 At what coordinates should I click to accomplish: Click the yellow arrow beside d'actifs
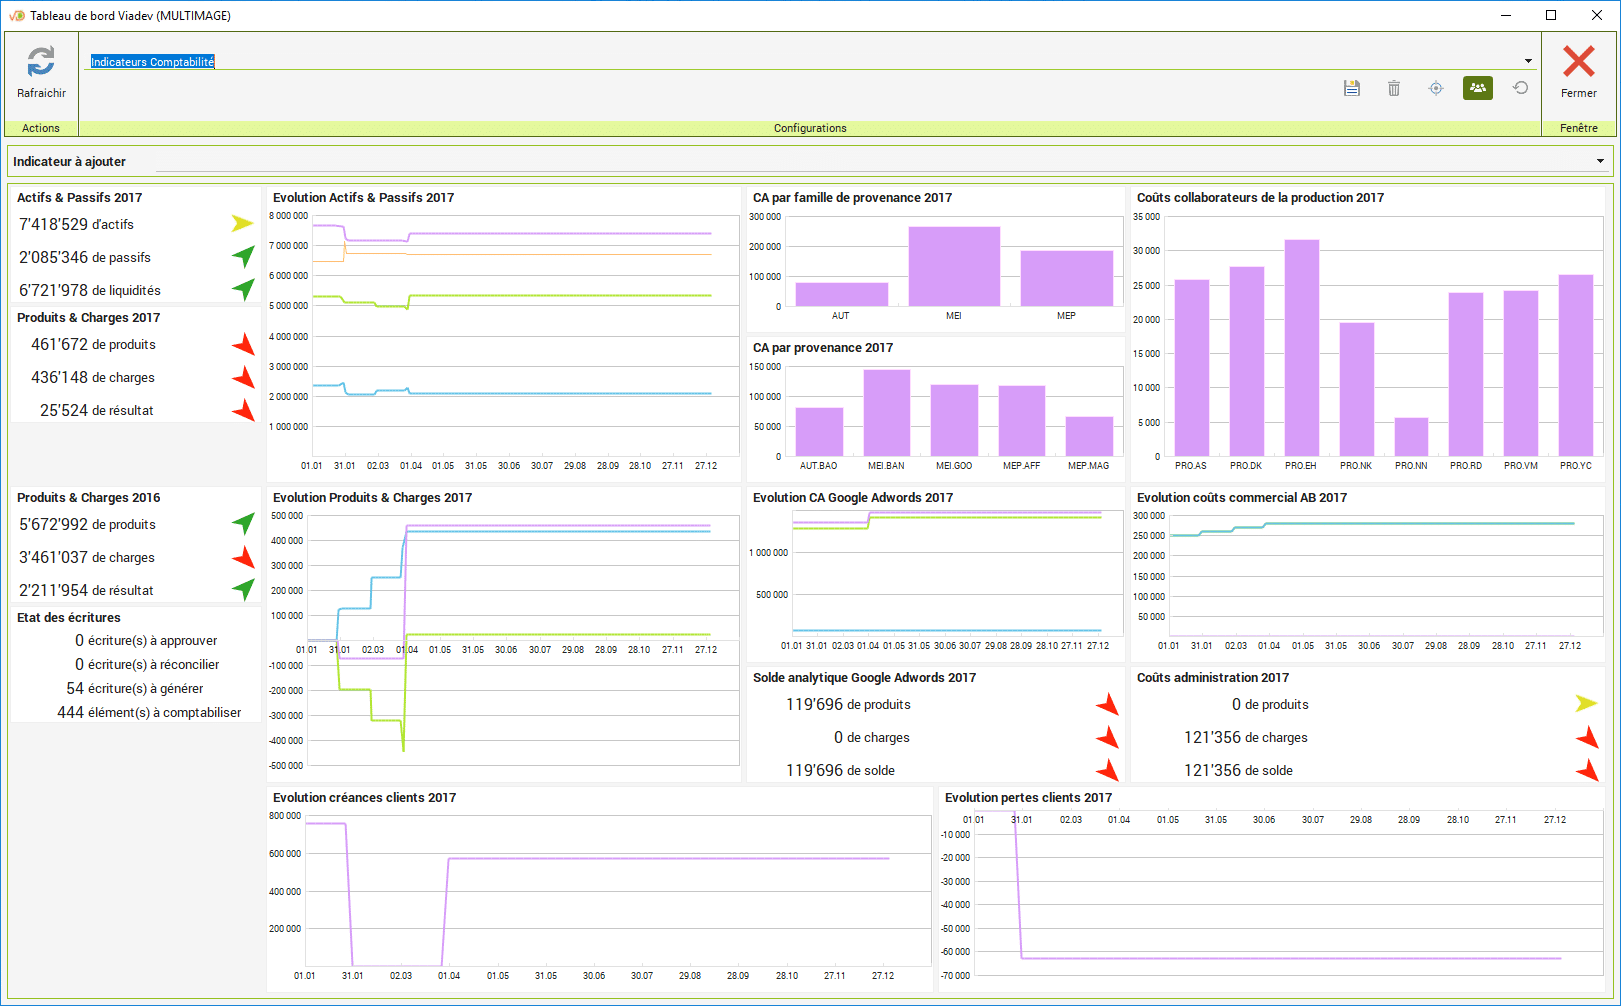[x=242, y=223]
